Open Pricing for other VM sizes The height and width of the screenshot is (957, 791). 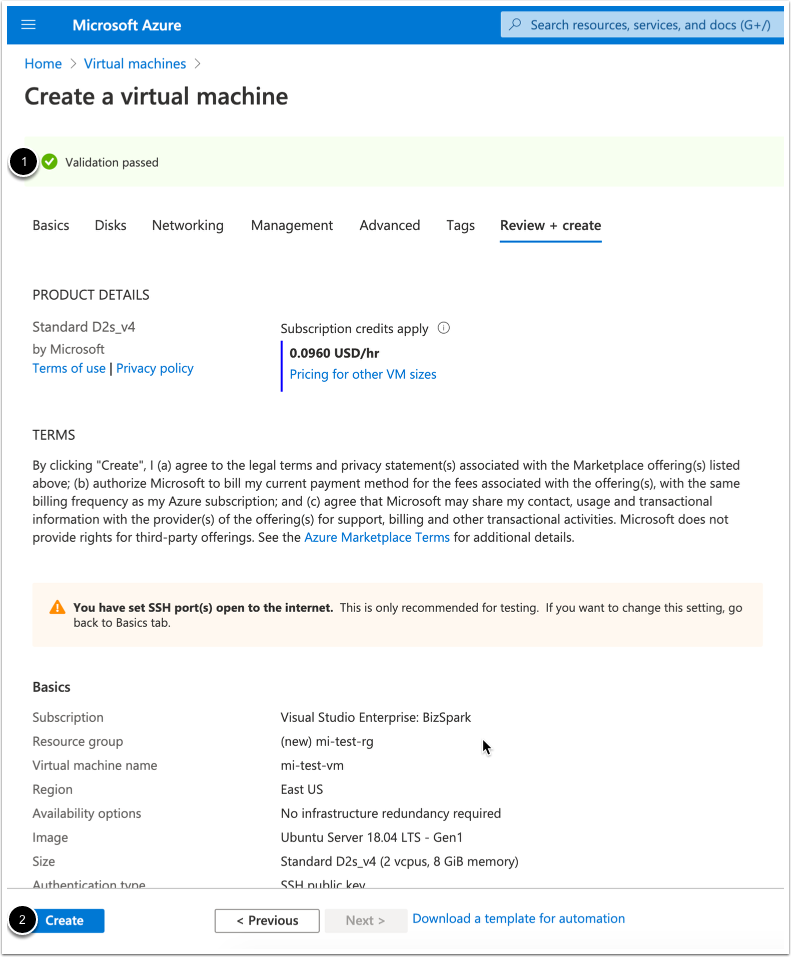363,374
